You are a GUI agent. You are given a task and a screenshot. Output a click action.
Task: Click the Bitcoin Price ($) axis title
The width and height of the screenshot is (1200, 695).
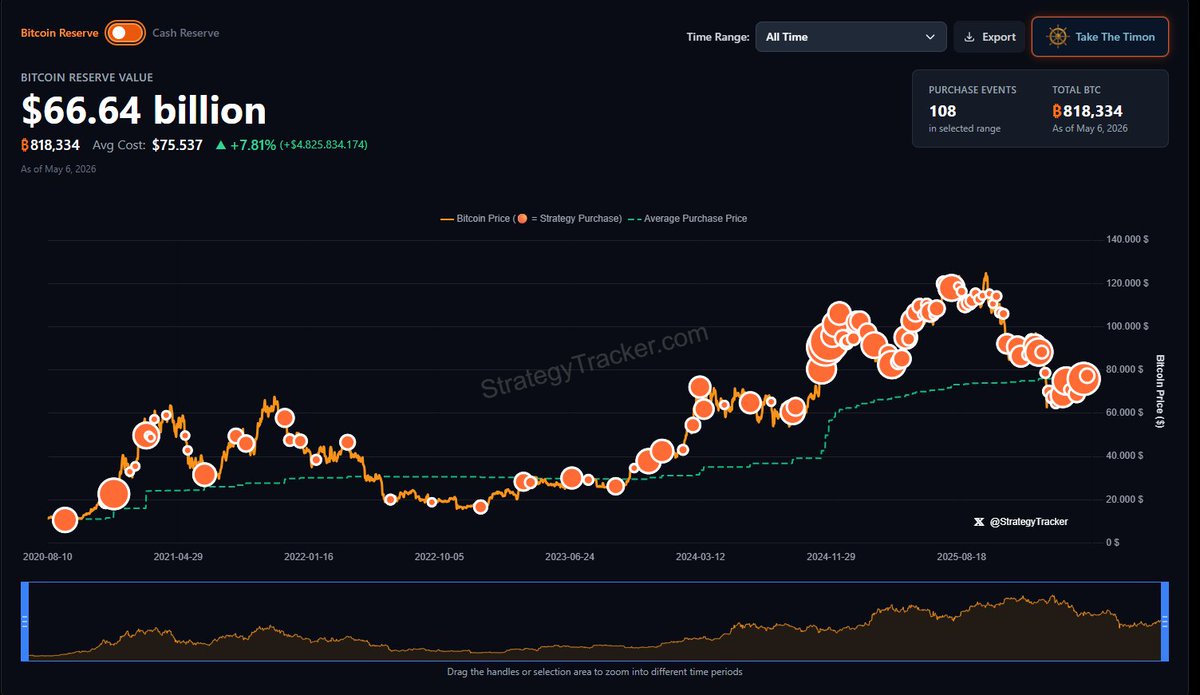pyautogui.click(x=1160, y=391)
